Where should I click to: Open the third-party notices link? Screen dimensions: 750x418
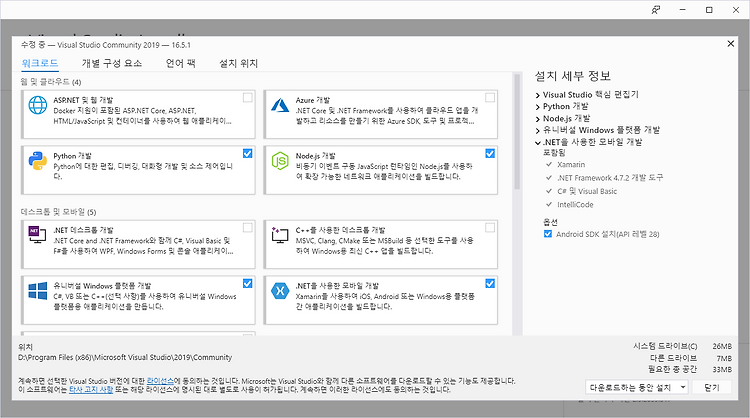click(x=91, y=390)
